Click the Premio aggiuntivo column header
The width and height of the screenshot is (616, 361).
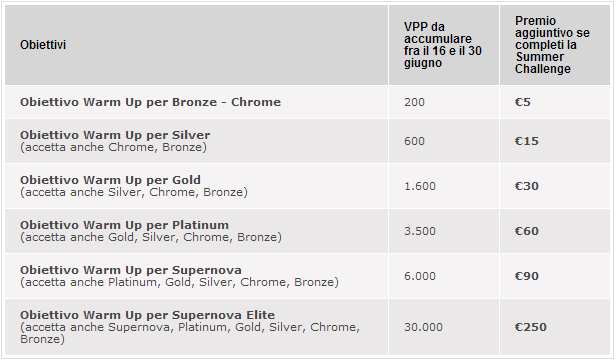coord(552,45)
